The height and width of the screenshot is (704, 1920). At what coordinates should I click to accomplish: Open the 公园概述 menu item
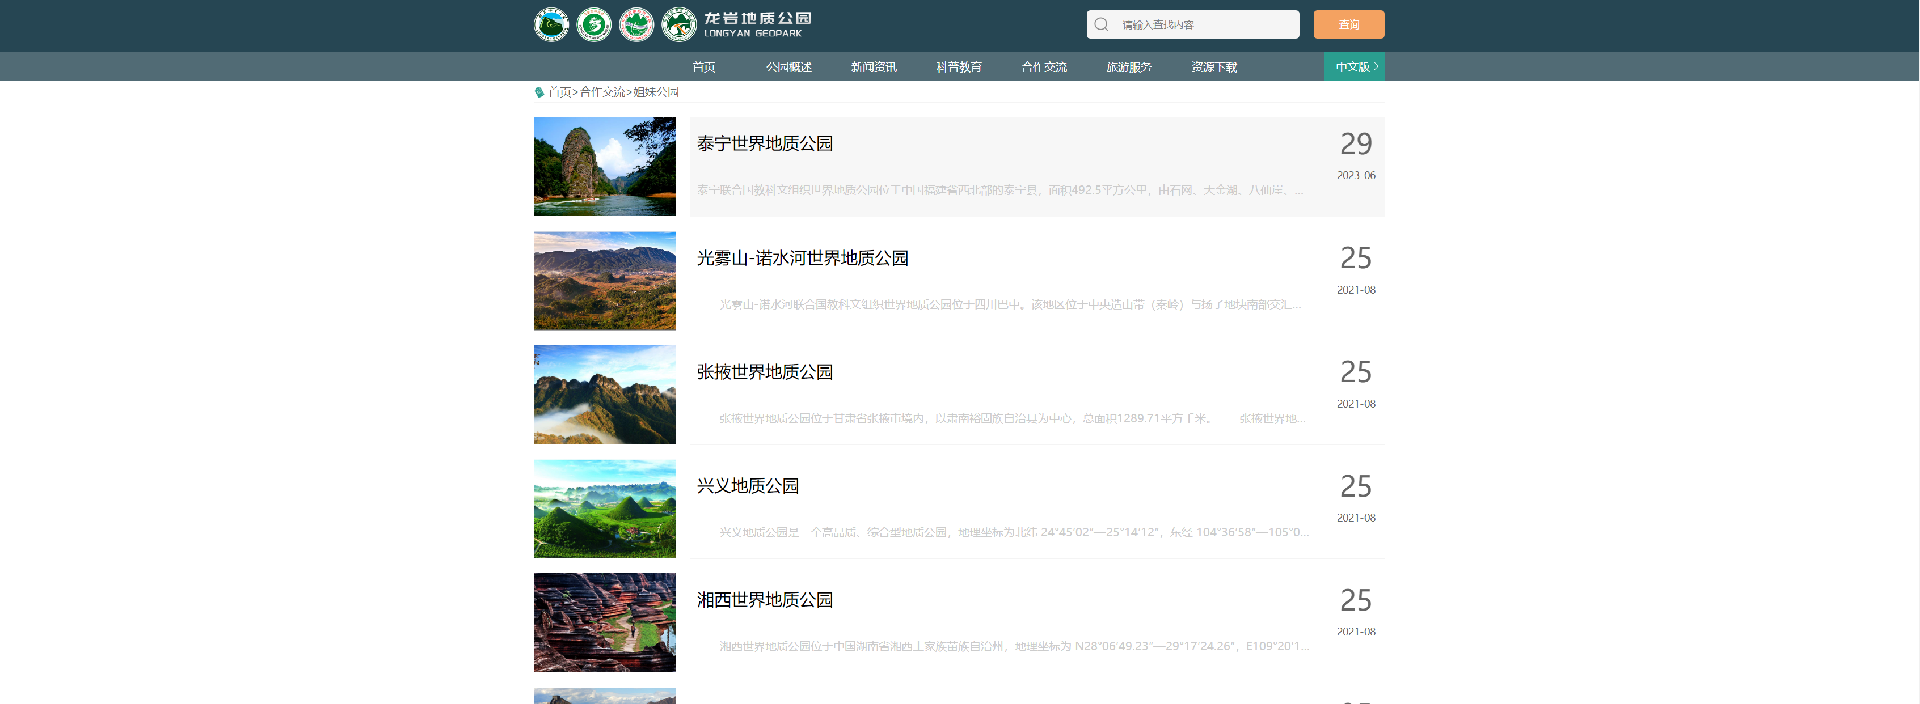[x=789, y=67]
